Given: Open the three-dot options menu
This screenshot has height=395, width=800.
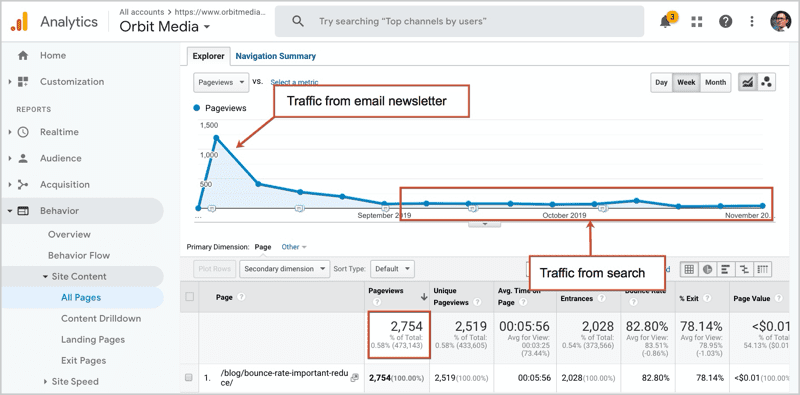Looking at the screenshot, I should [x=752, y=21].
